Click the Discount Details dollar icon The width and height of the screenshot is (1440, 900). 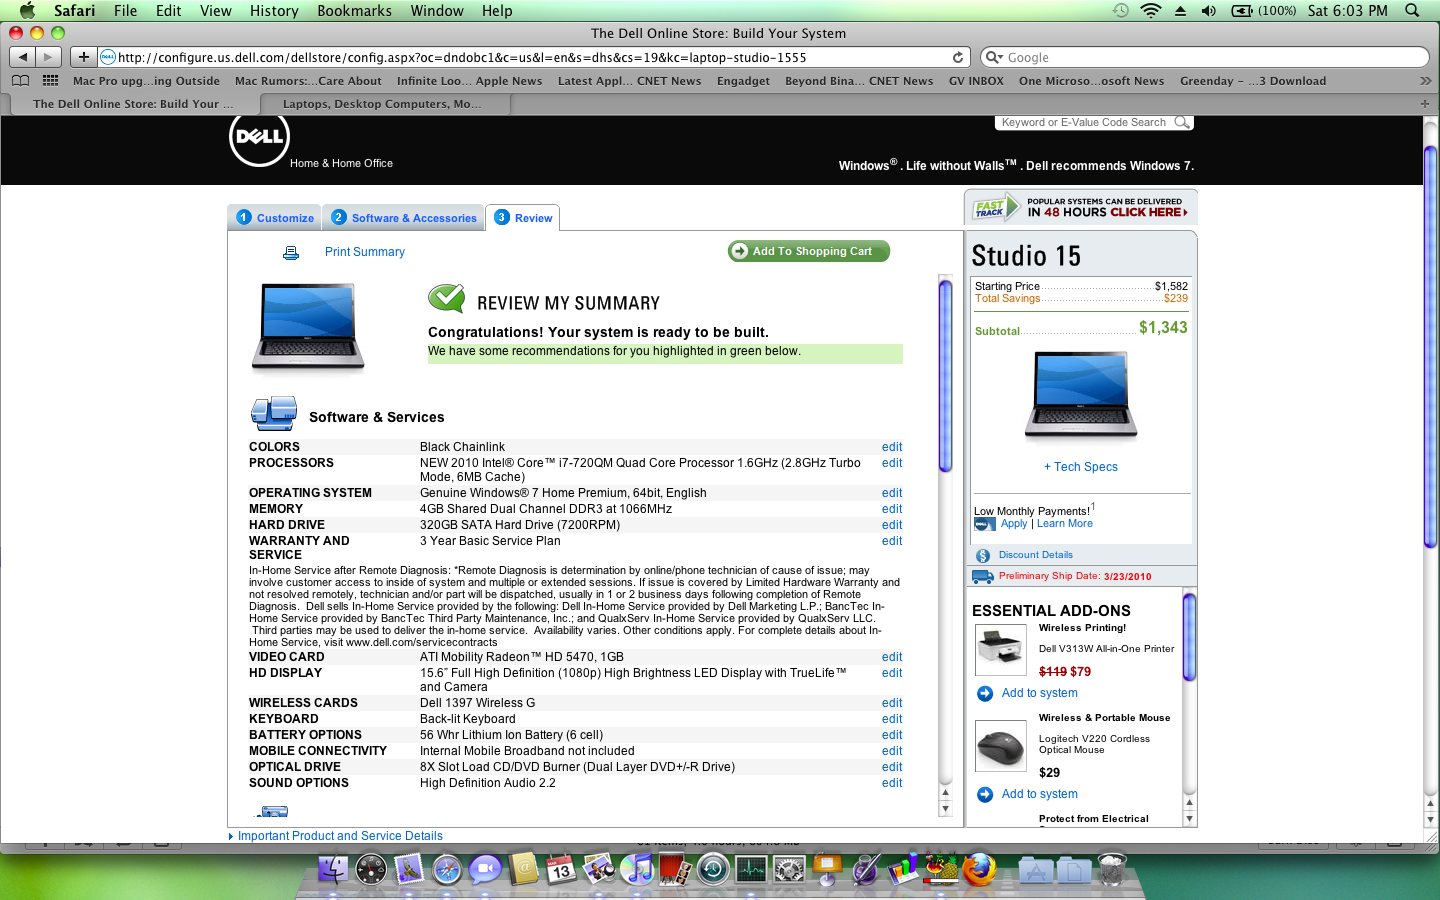pos(983,555)
